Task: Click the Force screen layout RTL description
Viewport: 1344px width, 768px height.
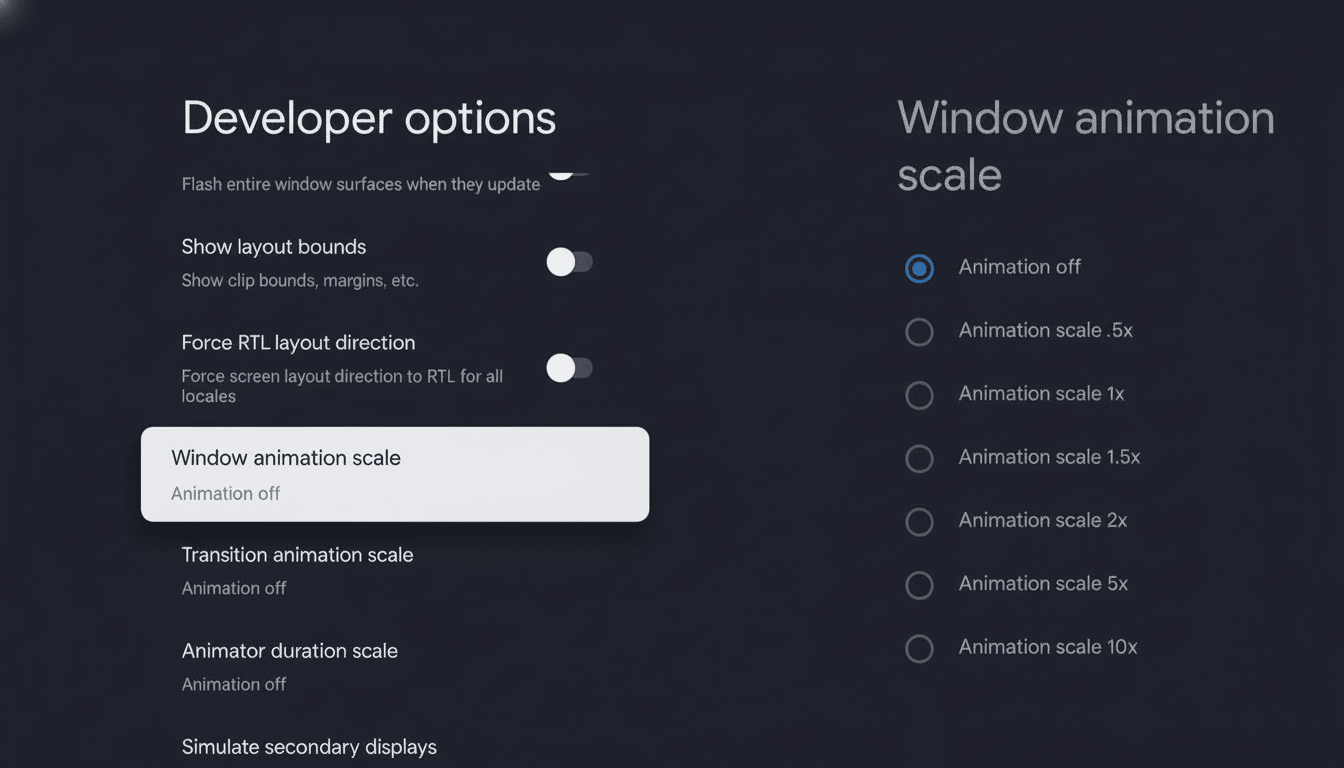Action: coord(342,386)
